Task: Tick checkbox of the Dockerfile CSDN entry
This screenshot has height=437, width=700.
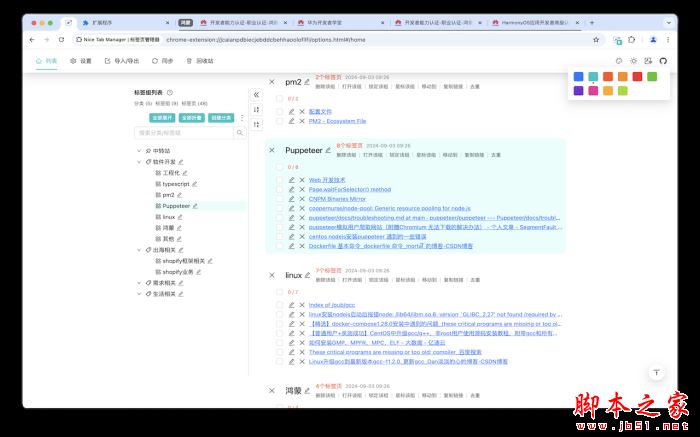Action: point(279,246)
